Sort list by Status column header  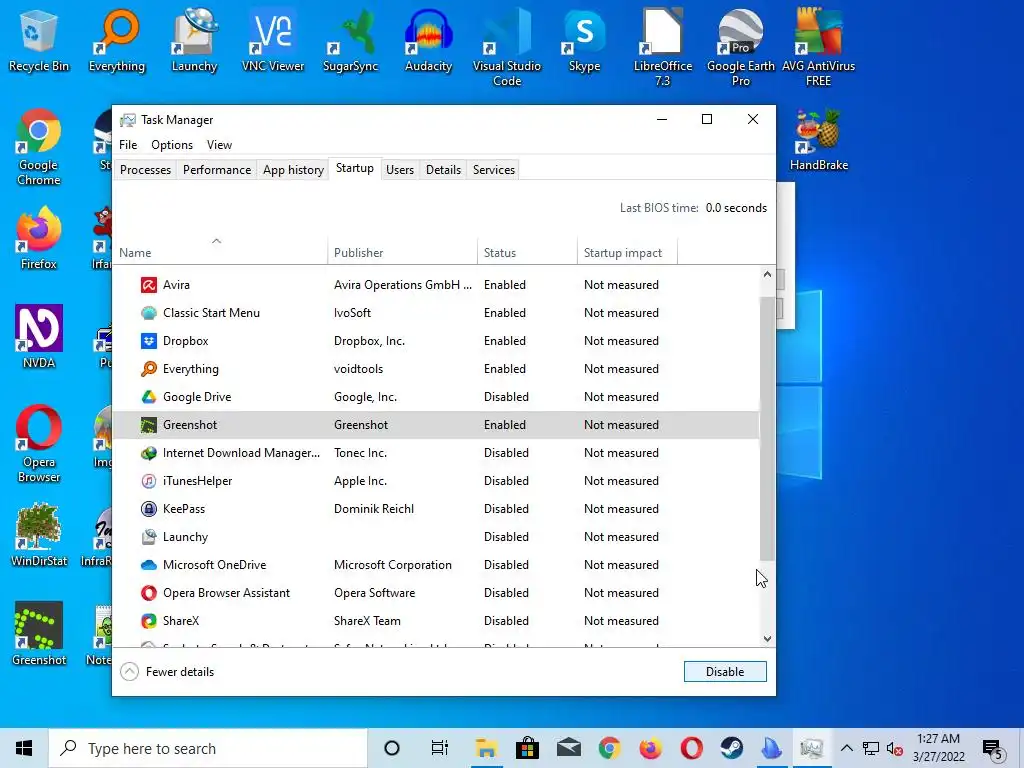(x=527, y=252)
